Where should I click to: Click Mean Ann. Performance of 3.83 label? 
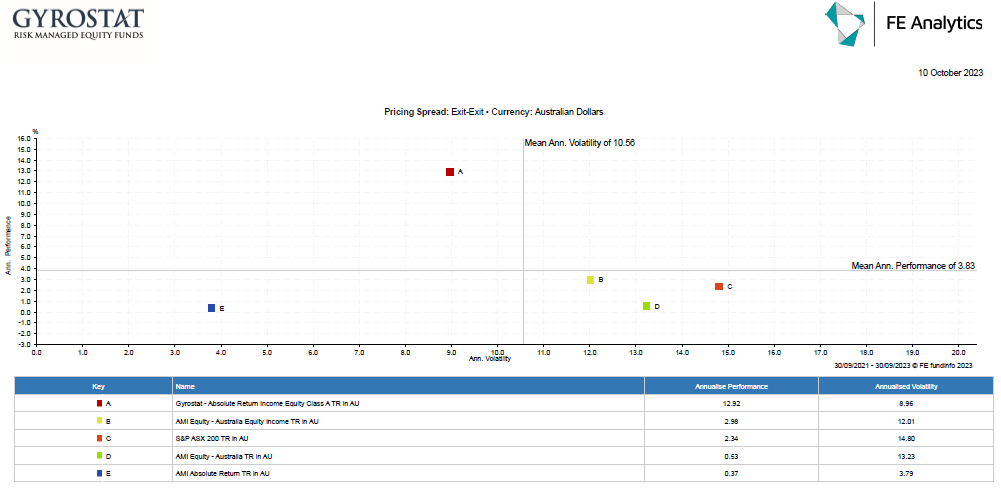tap(914, 266)
